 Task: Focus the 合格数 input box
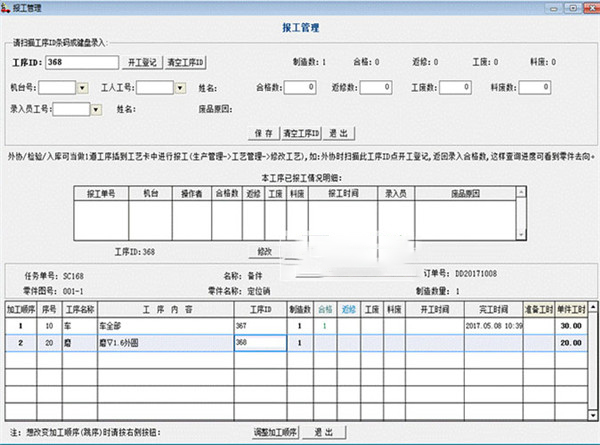click(x=299, y=87)
